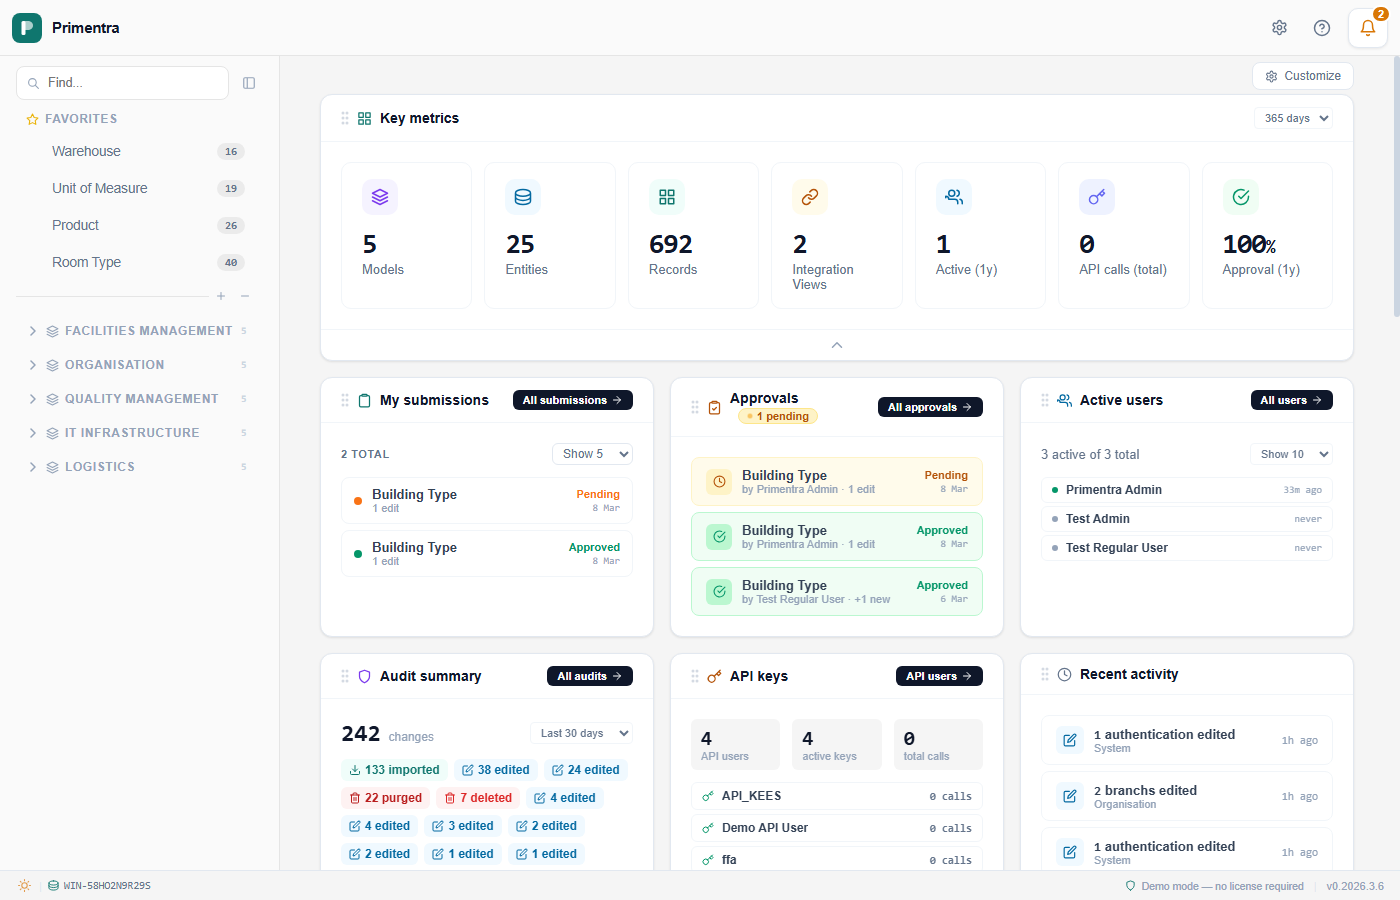Open the Last 30 days dropdown
This screenshot has height=900, width=1400.
(x=581, y=733)
